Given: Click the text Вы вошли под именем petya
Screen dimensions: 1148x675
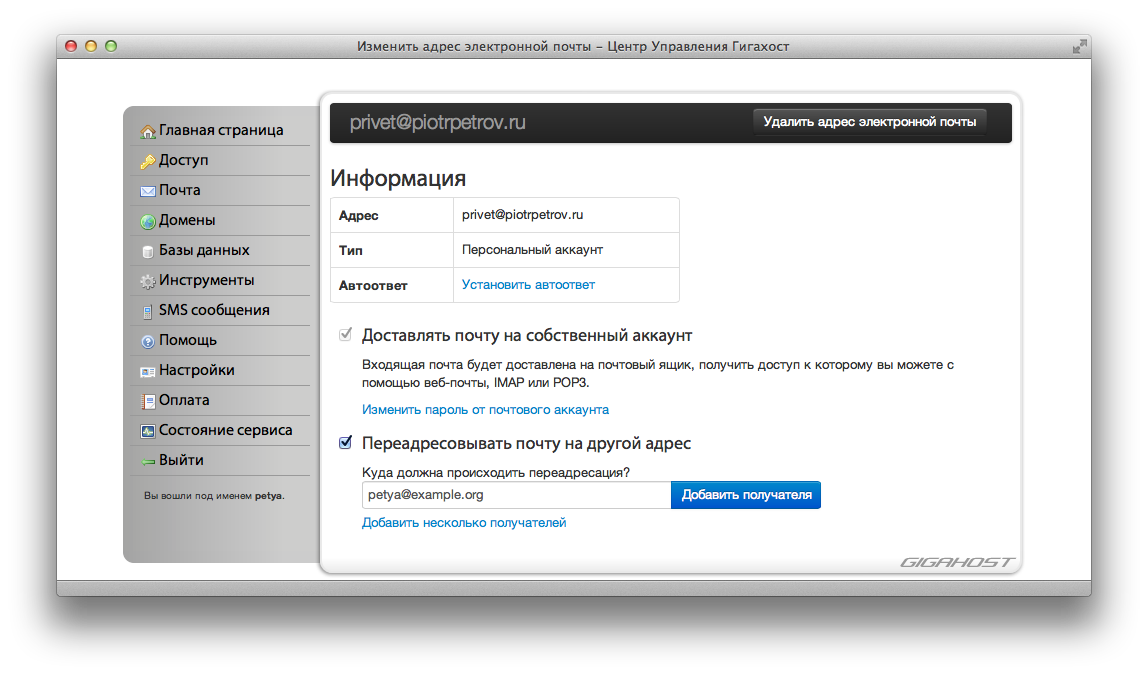Looking at the screenshot, I should tap(214, 496).
